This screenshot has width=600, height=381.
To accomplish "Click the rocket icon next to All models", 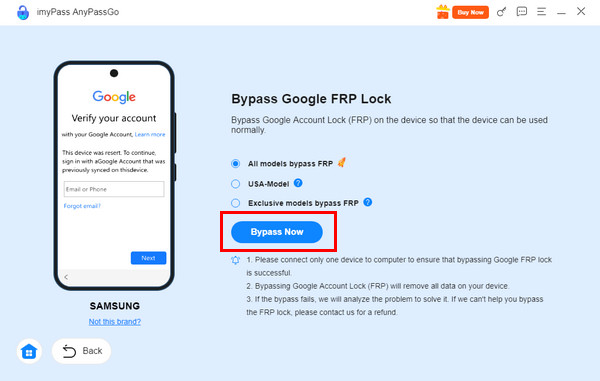I will point(342,163).
